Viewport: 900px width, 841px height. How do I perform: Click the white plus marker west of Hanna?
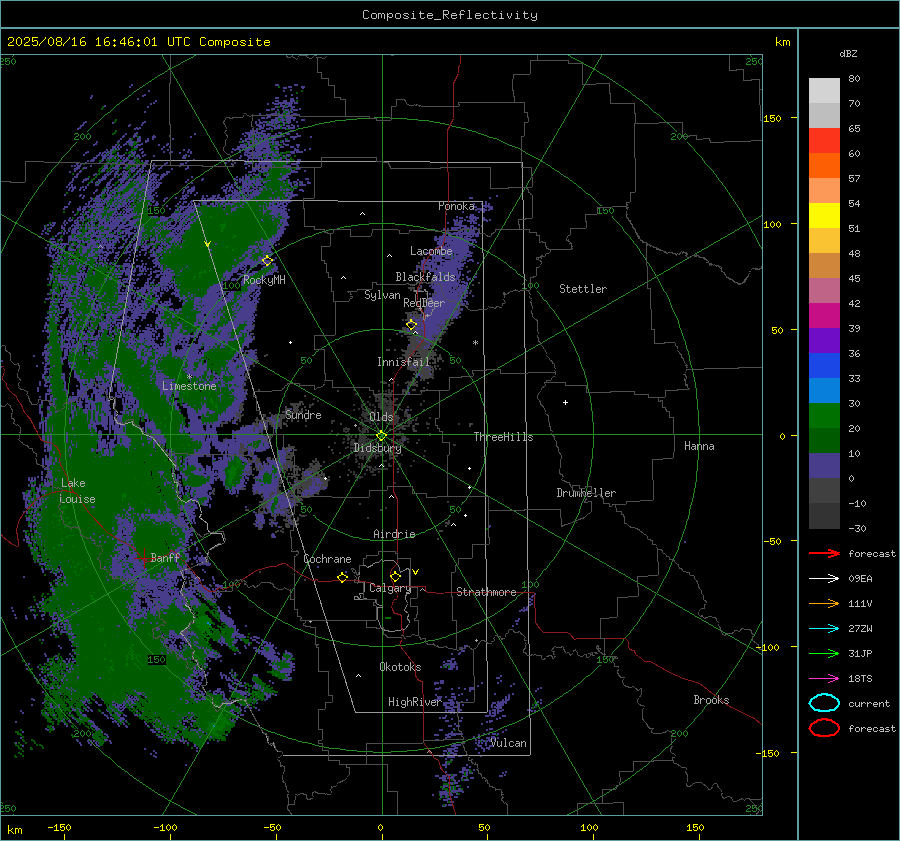pyautogui.click(x=565, y=402)
